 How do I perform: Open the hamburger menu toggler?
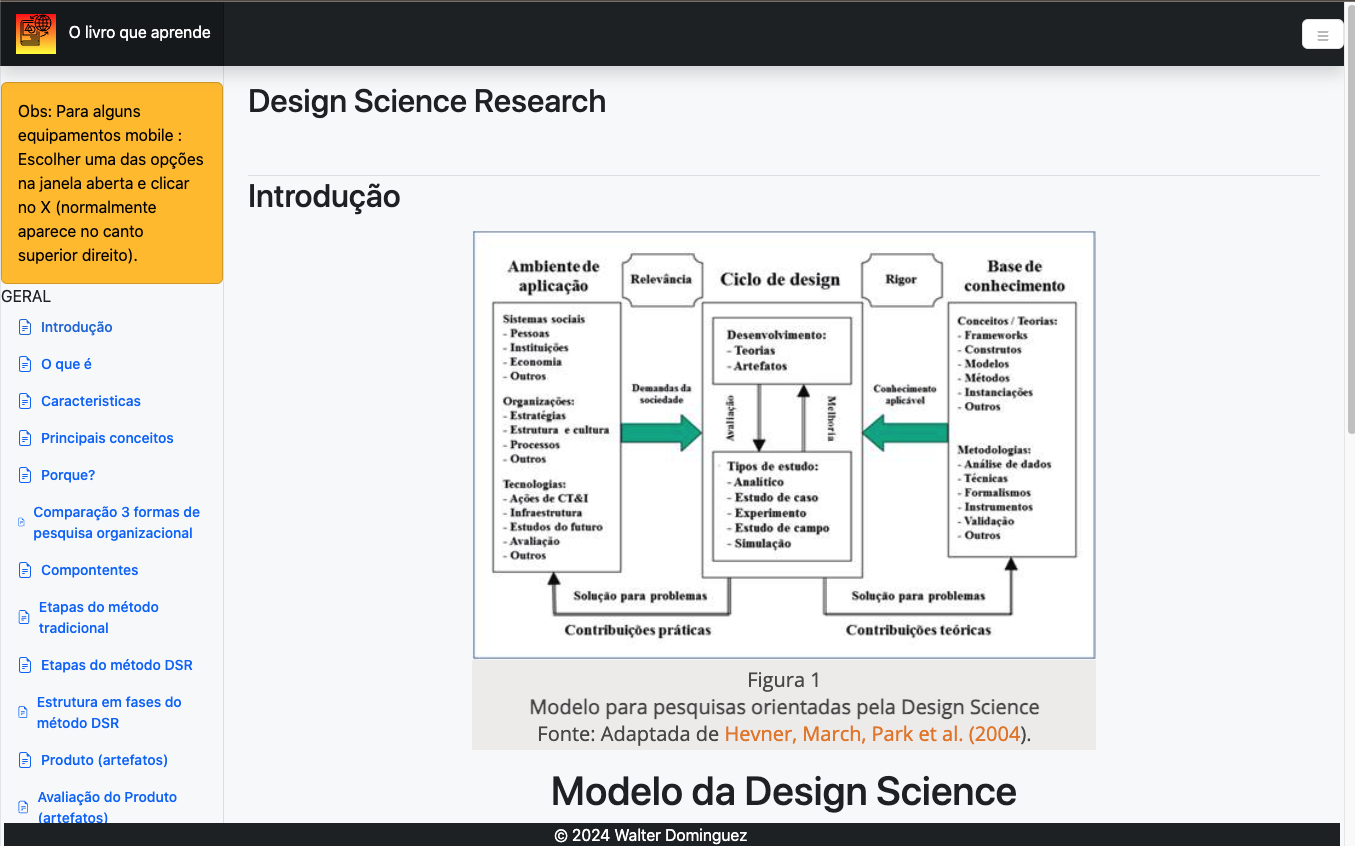(1322, 34)
